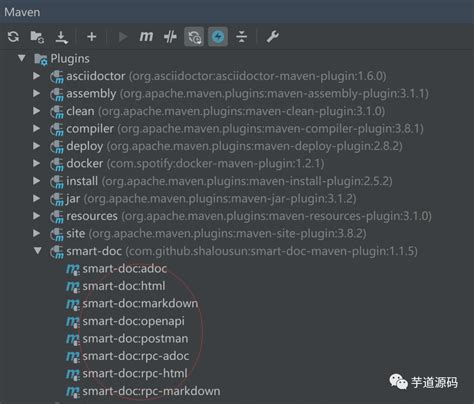Click the Plugins folder icon
The width and height of the screenshot is (474, 404).
41,59
